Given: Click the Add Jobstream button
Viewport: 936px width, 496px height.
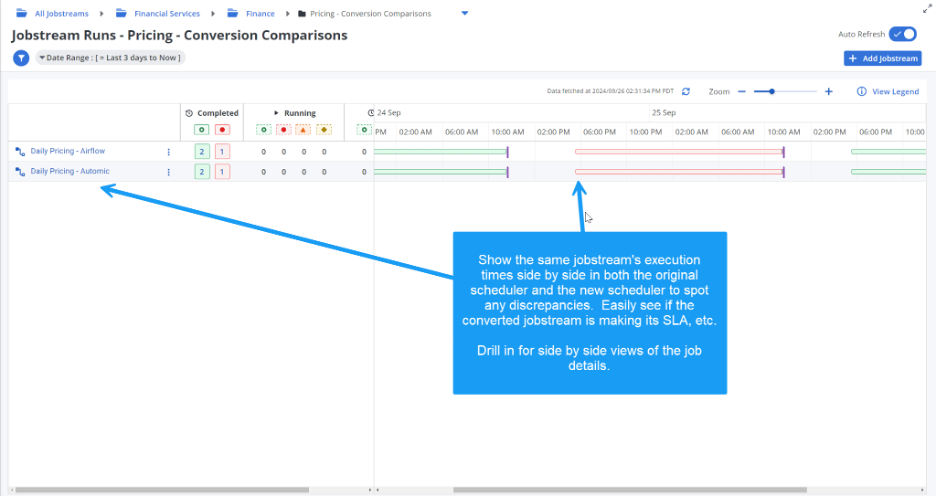Looking at the screenshot, I should 883,59.
